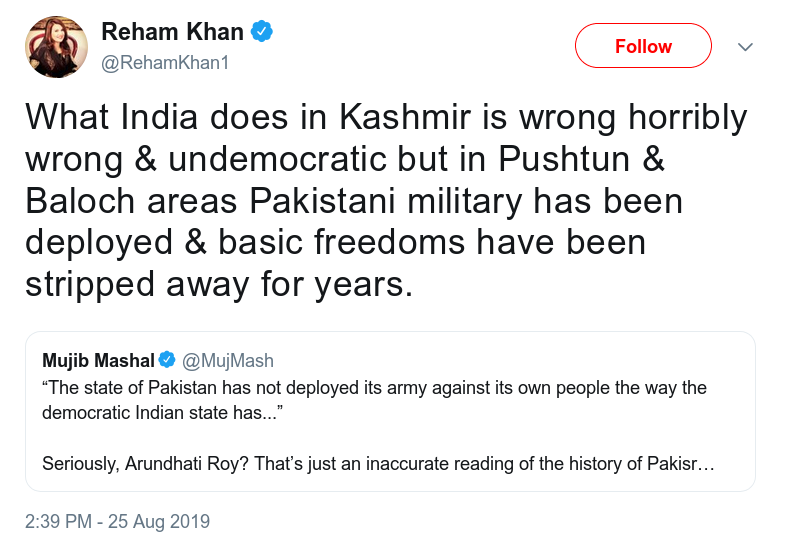Click 'stripped away for years.' closing line
Image resolution: width=785 pixels, height=548 pixels.
219,285
